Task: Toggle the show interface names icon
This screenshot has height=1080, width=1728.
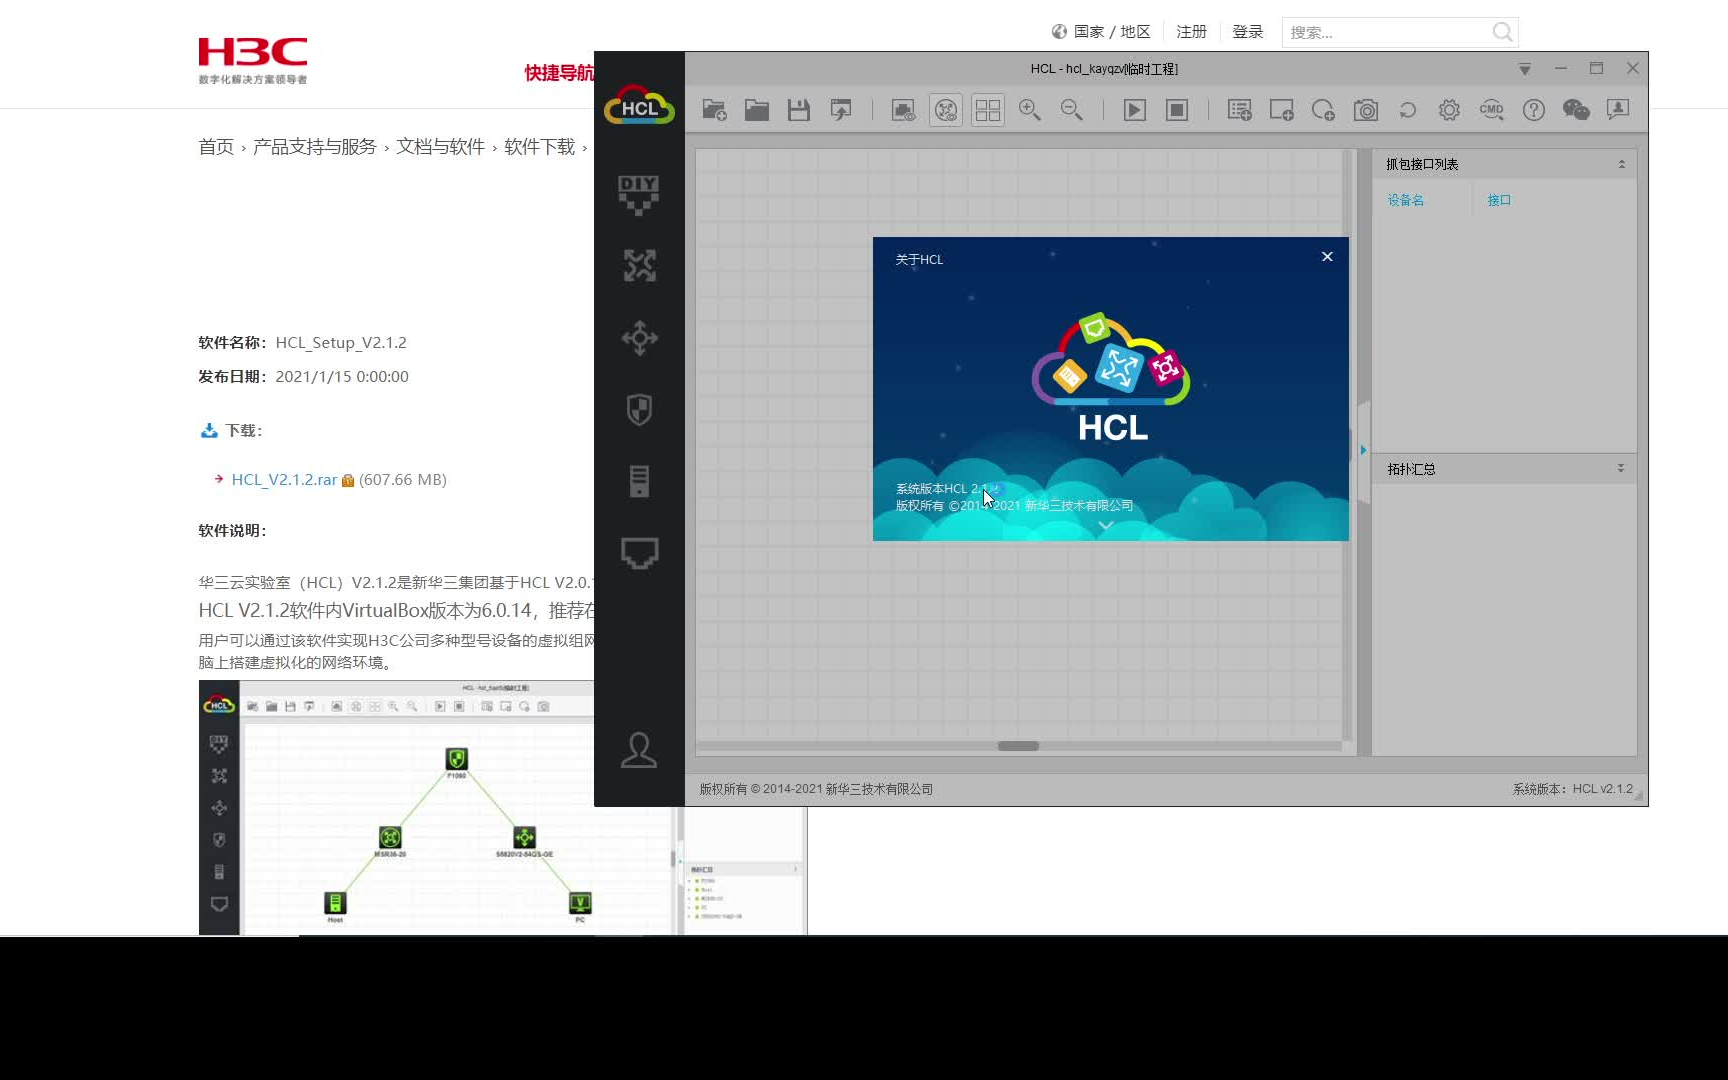Action: (903, 110)
